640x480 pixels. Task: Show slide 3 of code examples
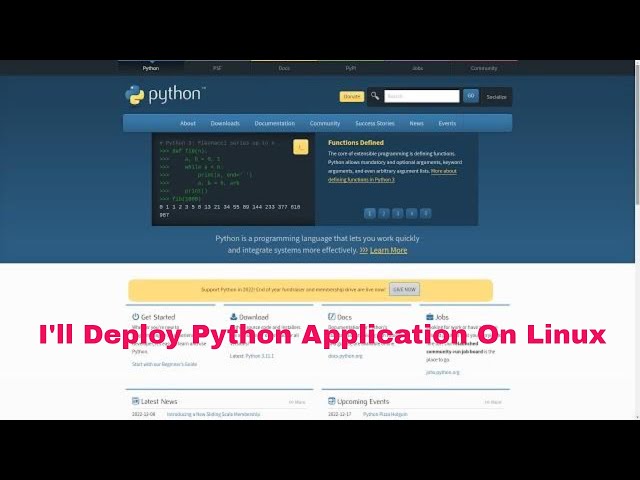pos(398,213)
